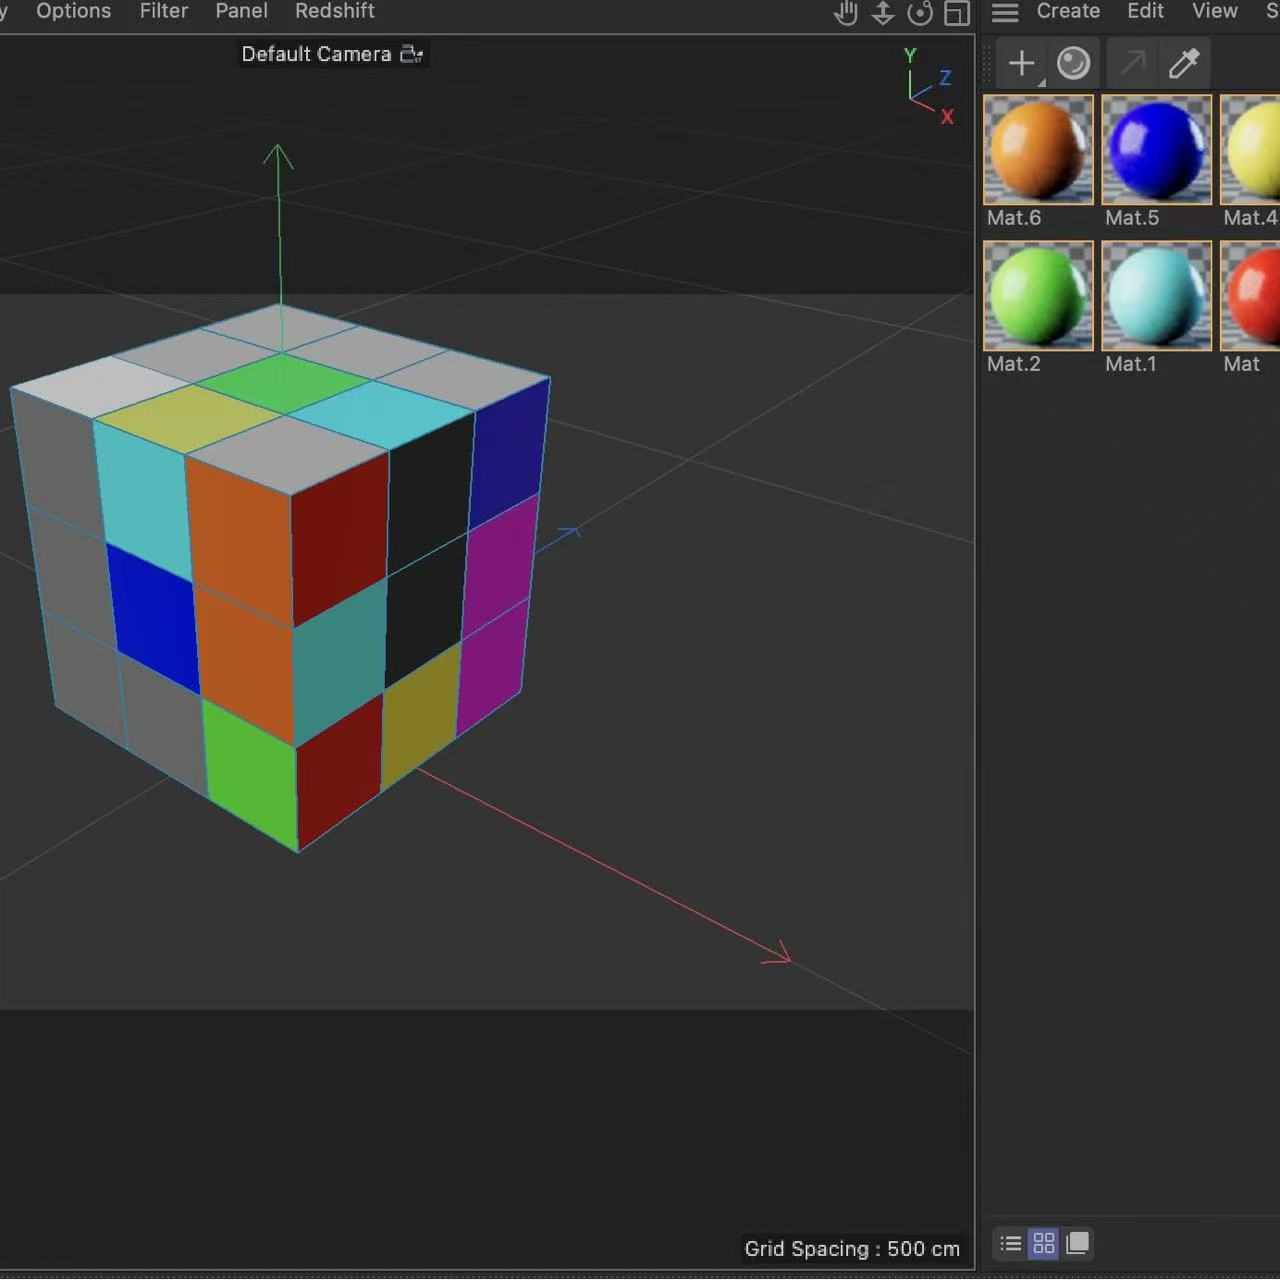Open the Redshift menu

pos(334,11)
